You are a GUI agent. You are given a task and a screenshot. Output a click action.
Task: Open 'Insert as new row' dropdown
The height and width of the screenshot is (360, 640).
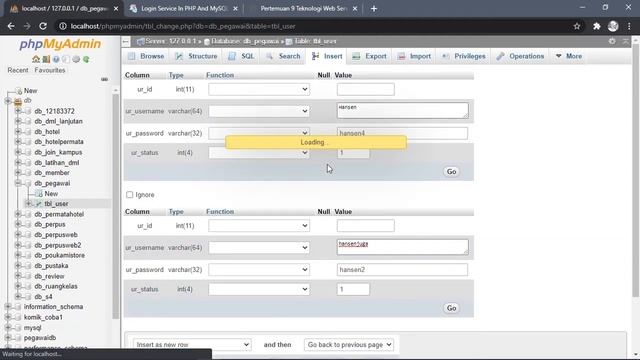[x=192, y=344]
